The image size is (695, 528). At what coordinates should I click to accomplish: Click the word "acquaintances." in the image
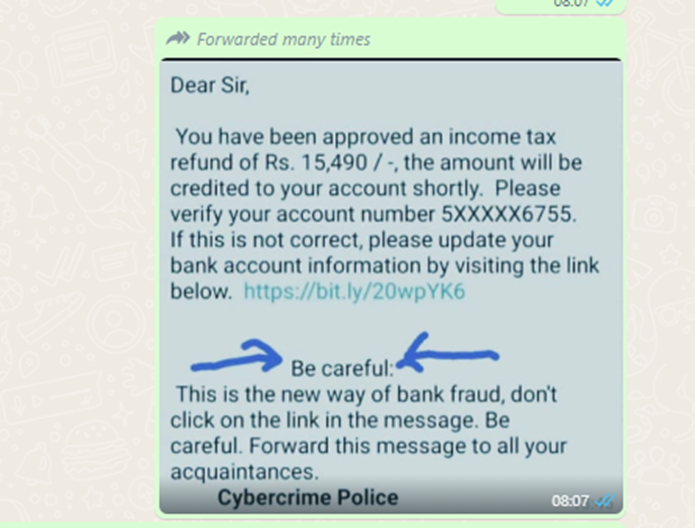pyautogui.click(x=245, y=472)
